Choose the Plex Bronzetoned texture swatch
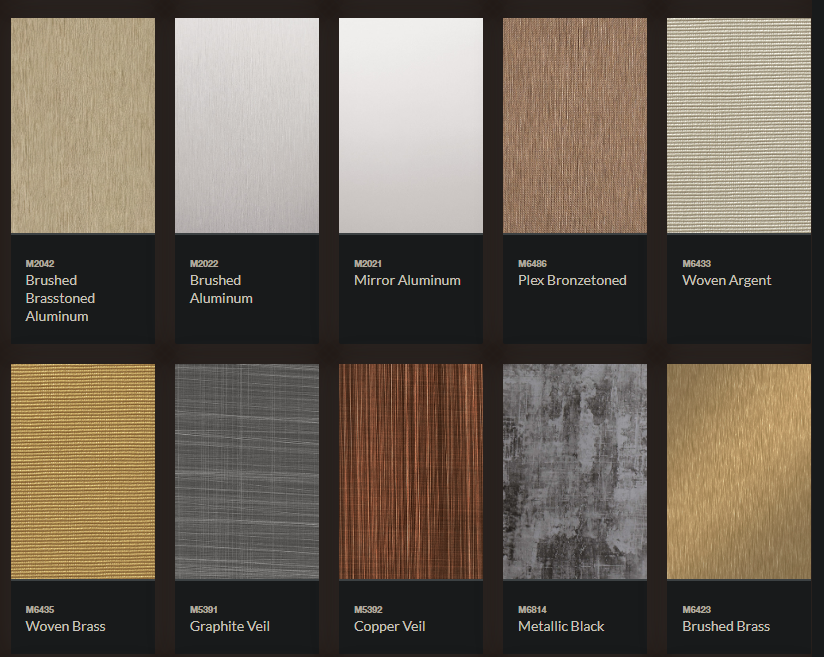Screen dimensions: 824x657 575,126
